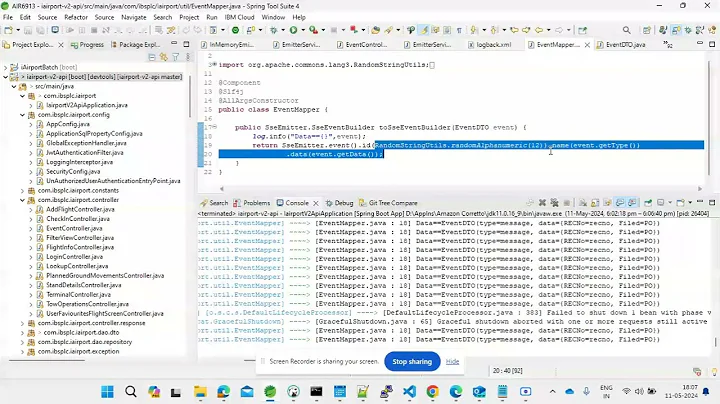Close the EventMapper.java tab

pyautogui.click(x=587, y=45)
